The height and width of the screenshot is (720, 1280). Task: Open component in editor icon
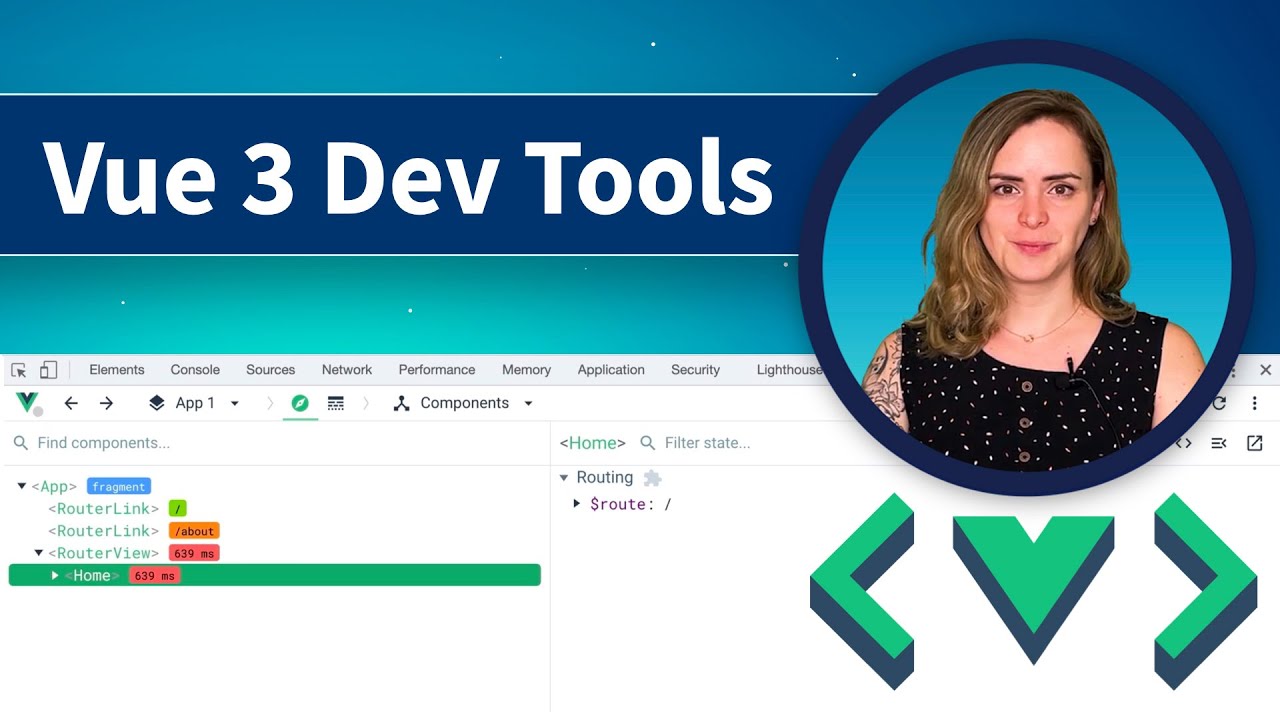click(x=1254, y=443)
